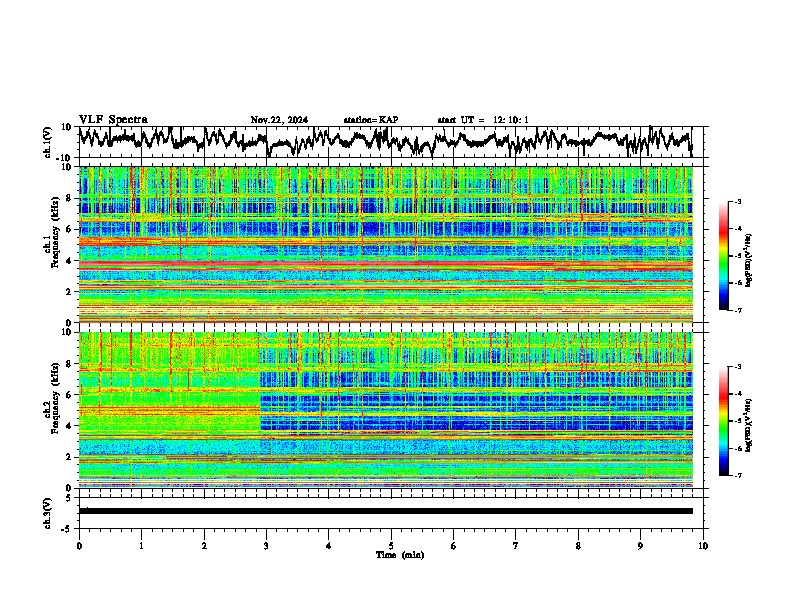Click the "10" tick on ch.1(V) waveform axis

tap(67, 127)
